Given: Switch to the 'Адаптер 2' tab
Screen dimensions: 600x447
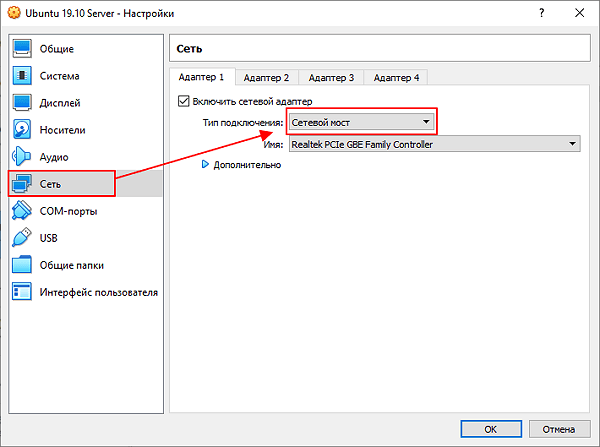Looking at the screenshot, I should click(x=266, y=77).
